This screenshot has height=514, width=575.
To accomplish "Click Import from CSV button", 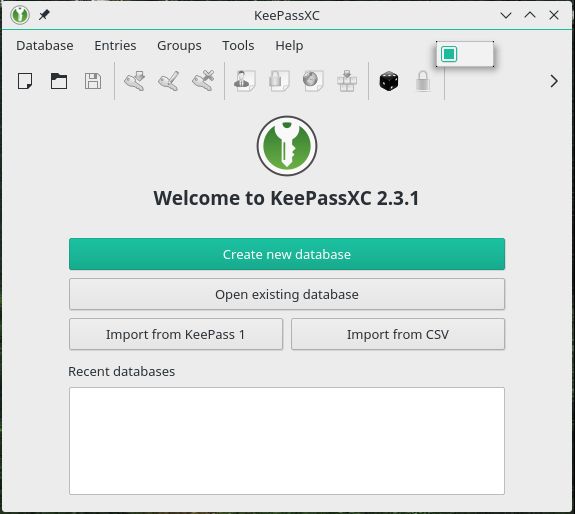I will point(398,334).
